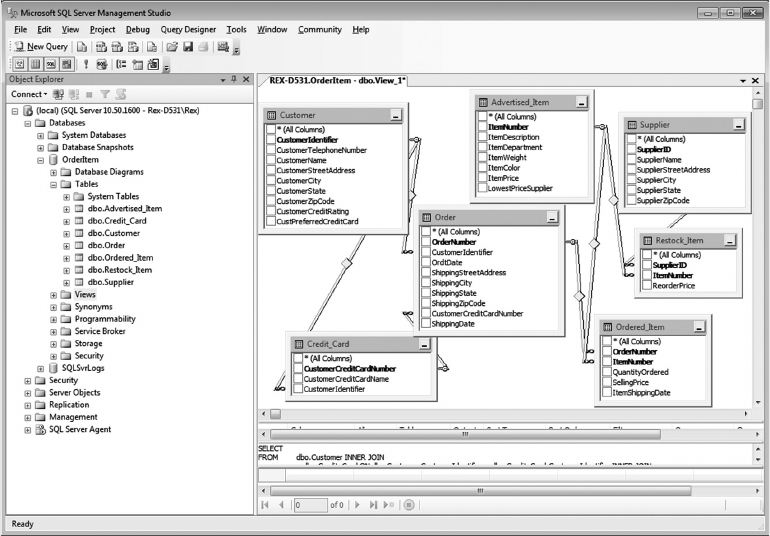Screen dimensions: 770x536
Task: Close the Object Explorer panel
Action: point(246,79)
